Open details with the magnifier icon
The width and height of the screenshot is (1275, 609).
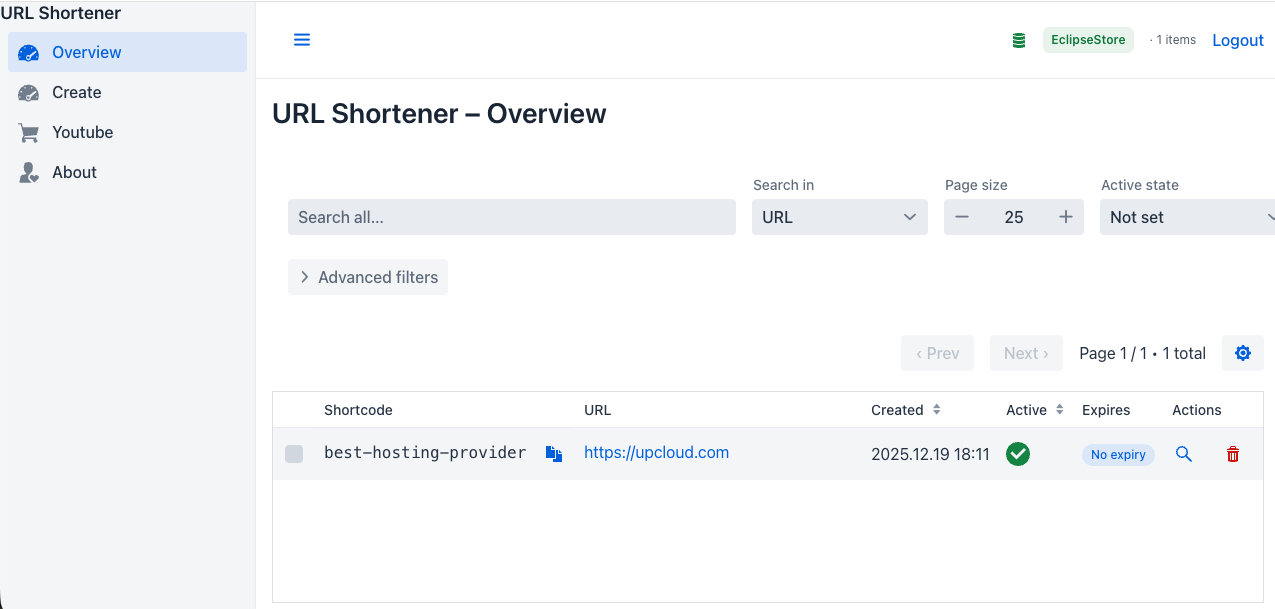coord(1184,454)
